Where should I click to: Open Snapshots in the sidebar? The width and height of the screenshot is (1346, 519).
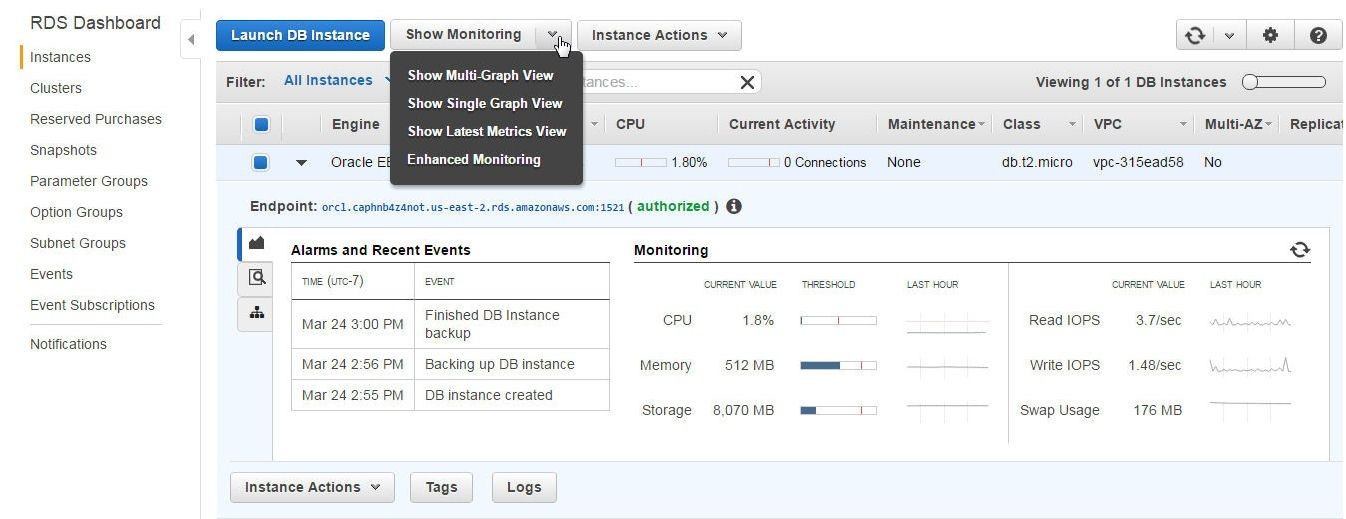63,150
